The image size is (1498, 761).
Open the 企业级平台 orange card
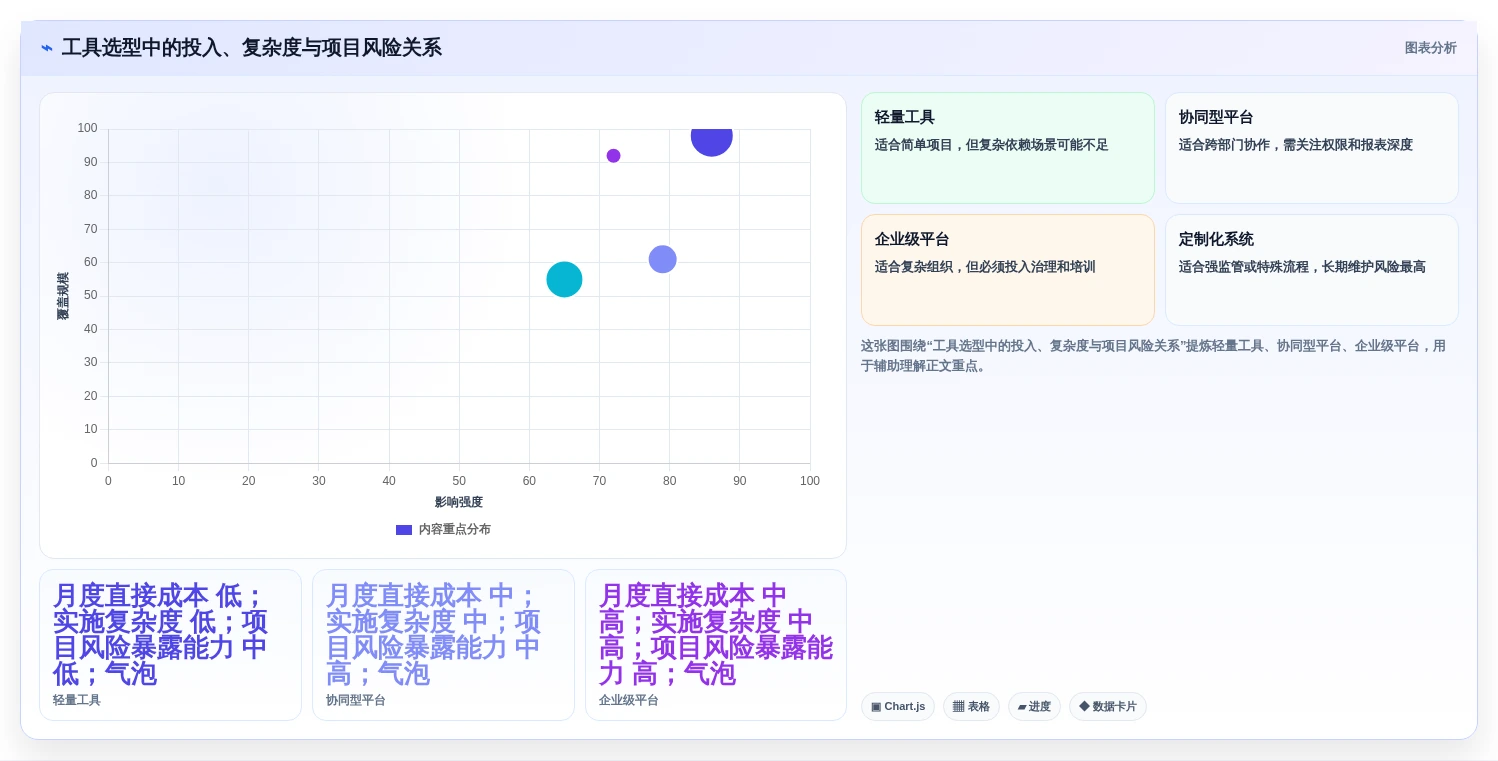(1007, 270)
